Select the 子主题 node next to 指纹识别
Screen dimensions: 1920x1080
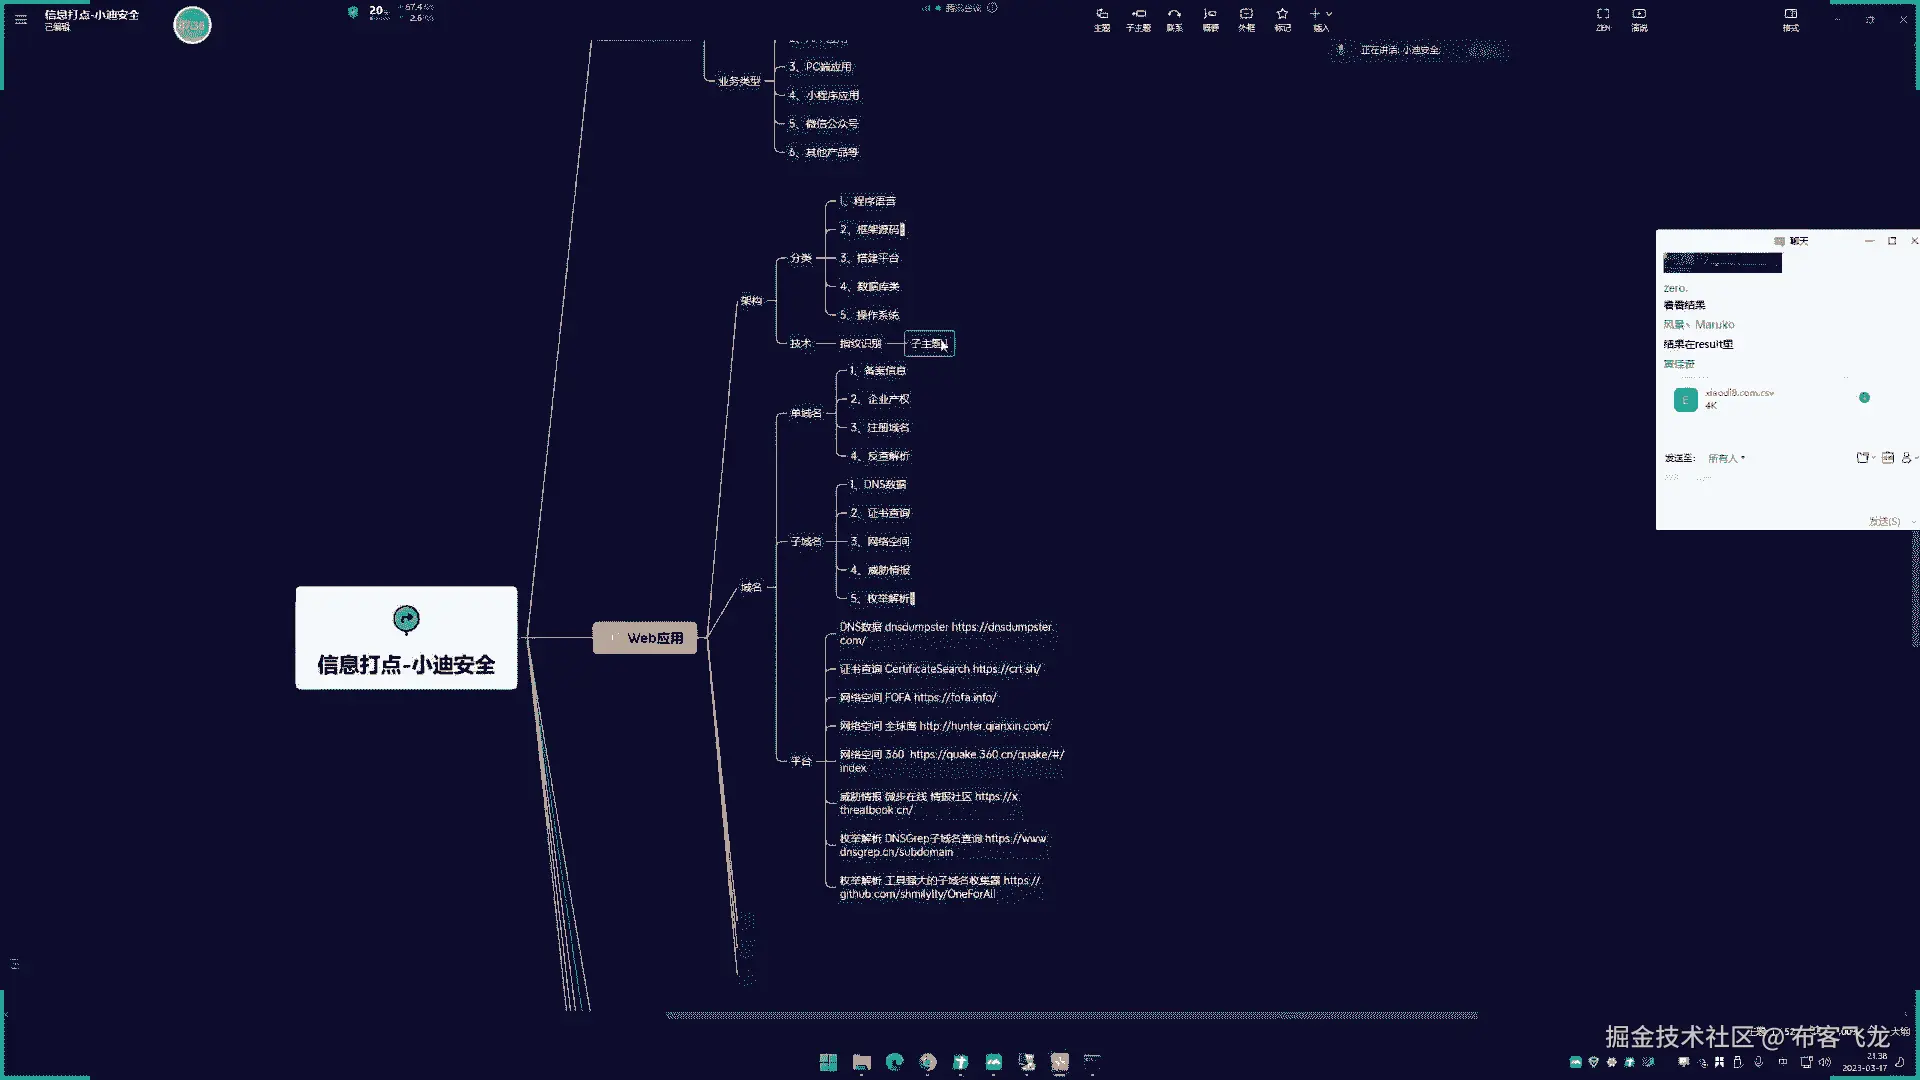(929, 343)
